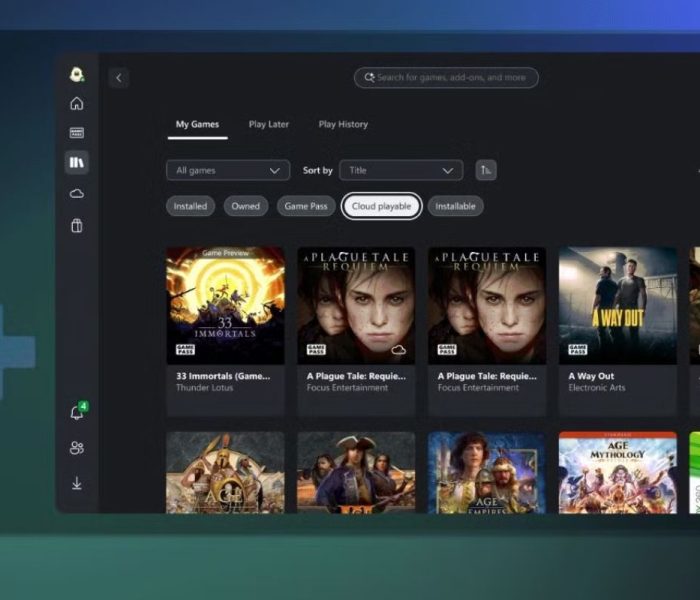700x600 pixels.
Task: Click the Game Preview banner on 33 Immortals
Action: click(x=225, y=253)
